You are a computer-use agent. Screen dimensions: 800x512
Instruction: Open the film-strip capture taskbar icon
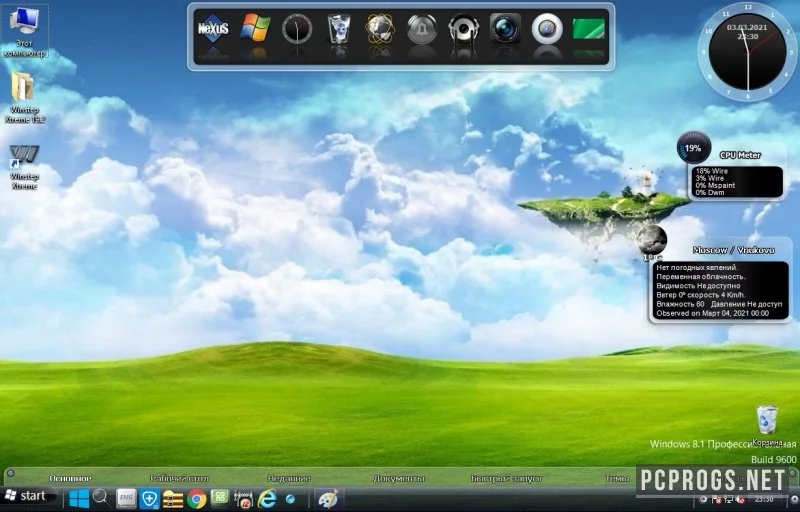click(x=243, y=499)
